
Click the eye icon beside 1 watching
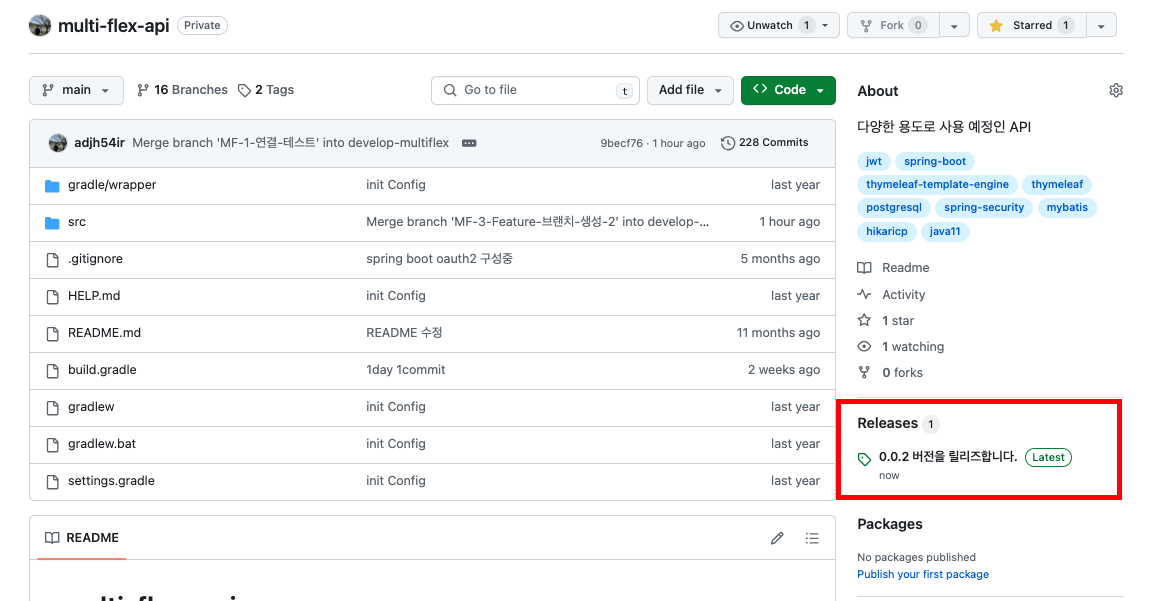click(x=864, y=346)
